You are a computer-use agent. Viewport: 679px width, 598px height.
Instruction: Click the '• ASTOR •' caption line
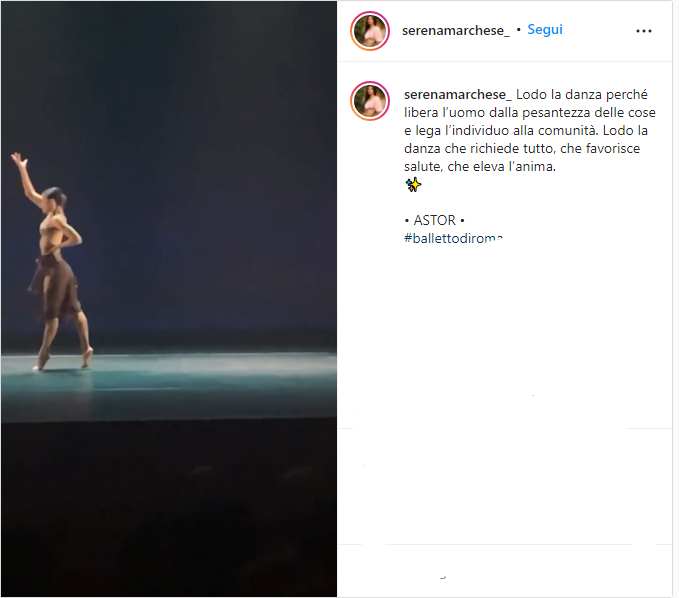(434, 220)
